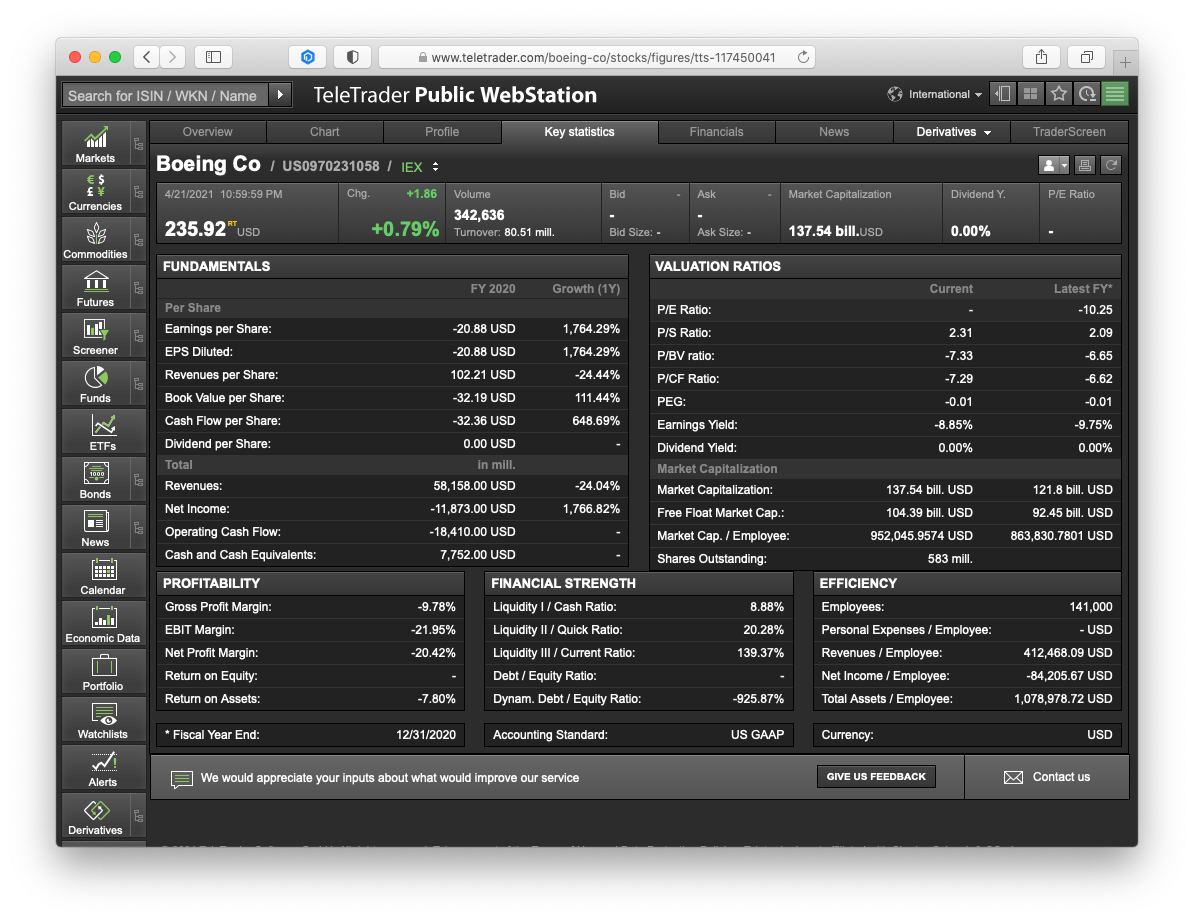Expand News submenu tree icon in sidebar
Screen dimensions: 1194x921
[x=138, y=528]
